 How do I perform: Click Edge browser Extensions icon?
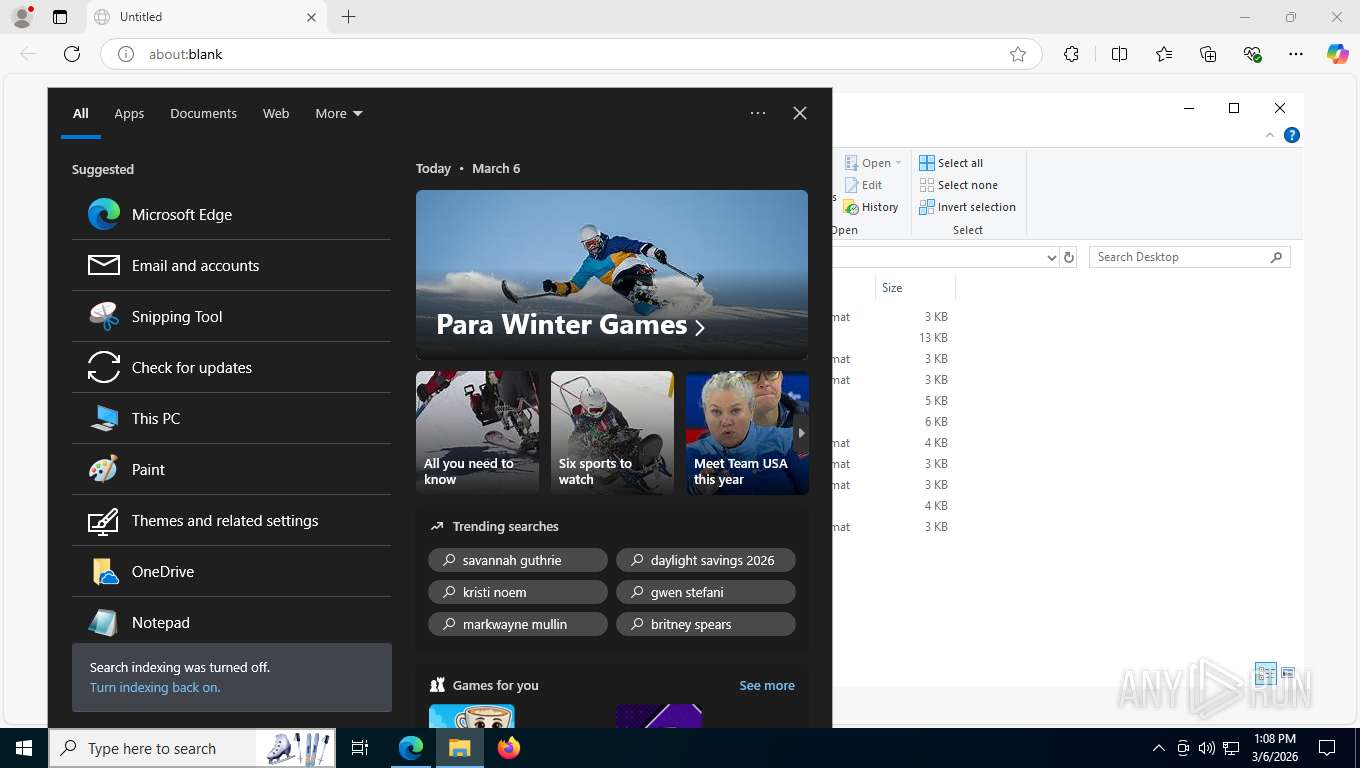[x=1071, y=54]
